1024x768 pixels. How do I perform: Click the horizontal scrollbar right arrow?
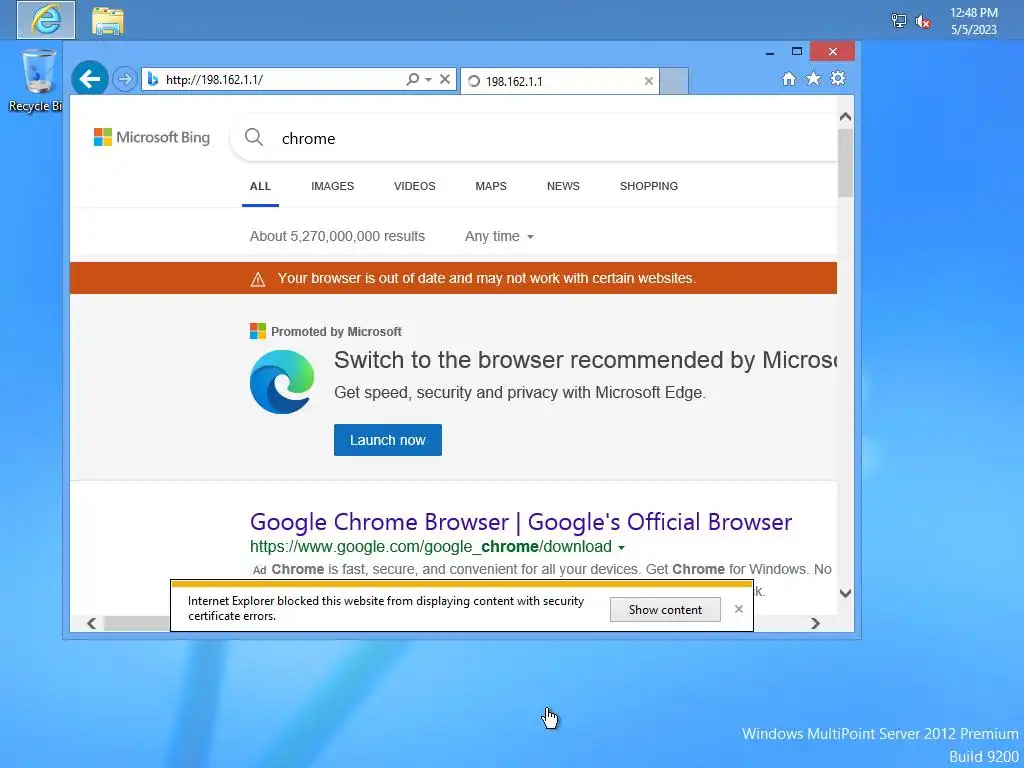815,624
